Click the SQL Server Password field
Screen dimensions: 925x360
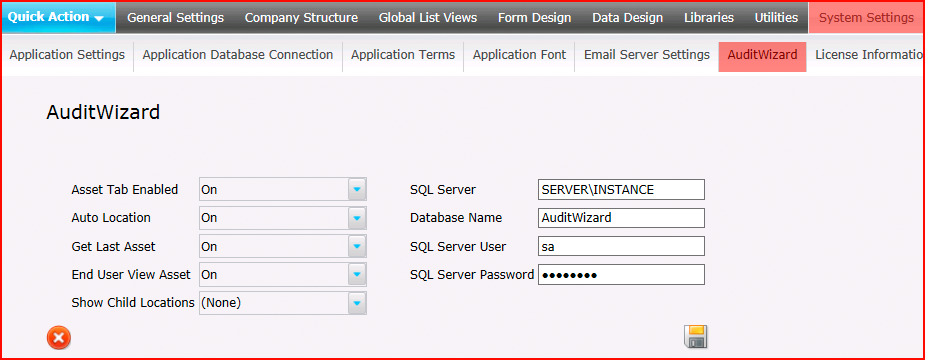tap(621, 274)
